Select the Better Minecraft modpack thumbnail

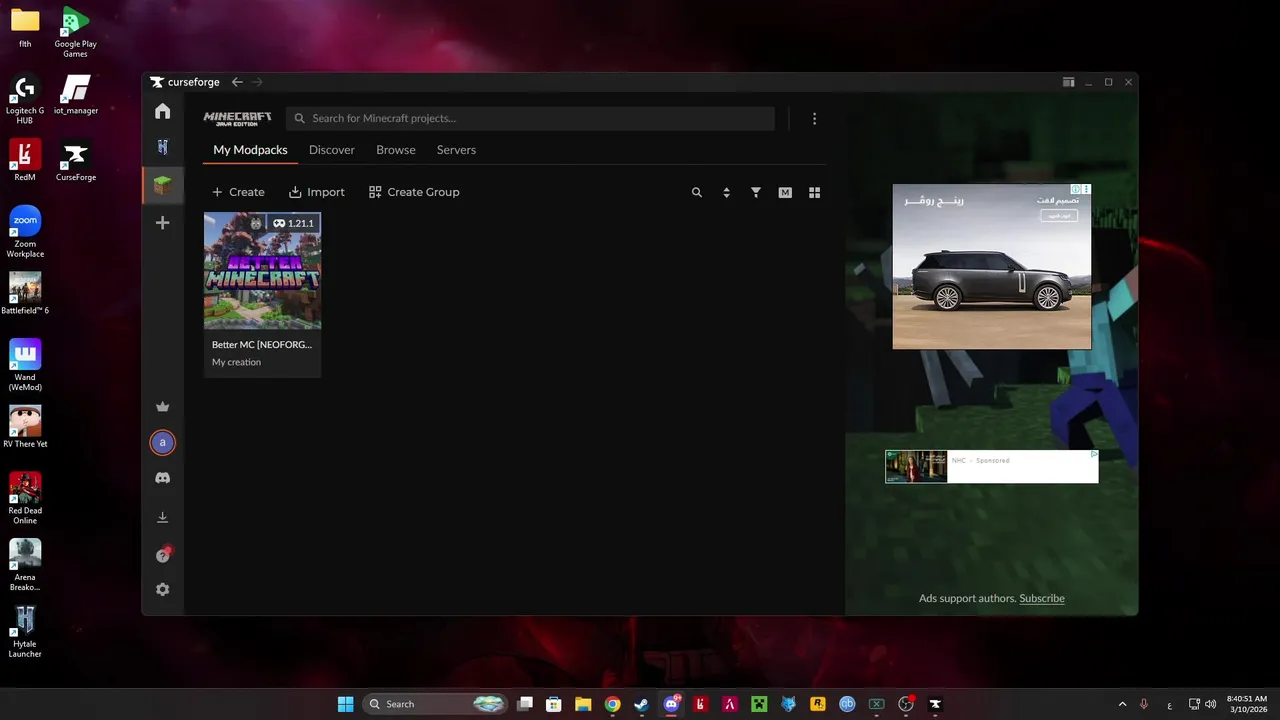262,270
